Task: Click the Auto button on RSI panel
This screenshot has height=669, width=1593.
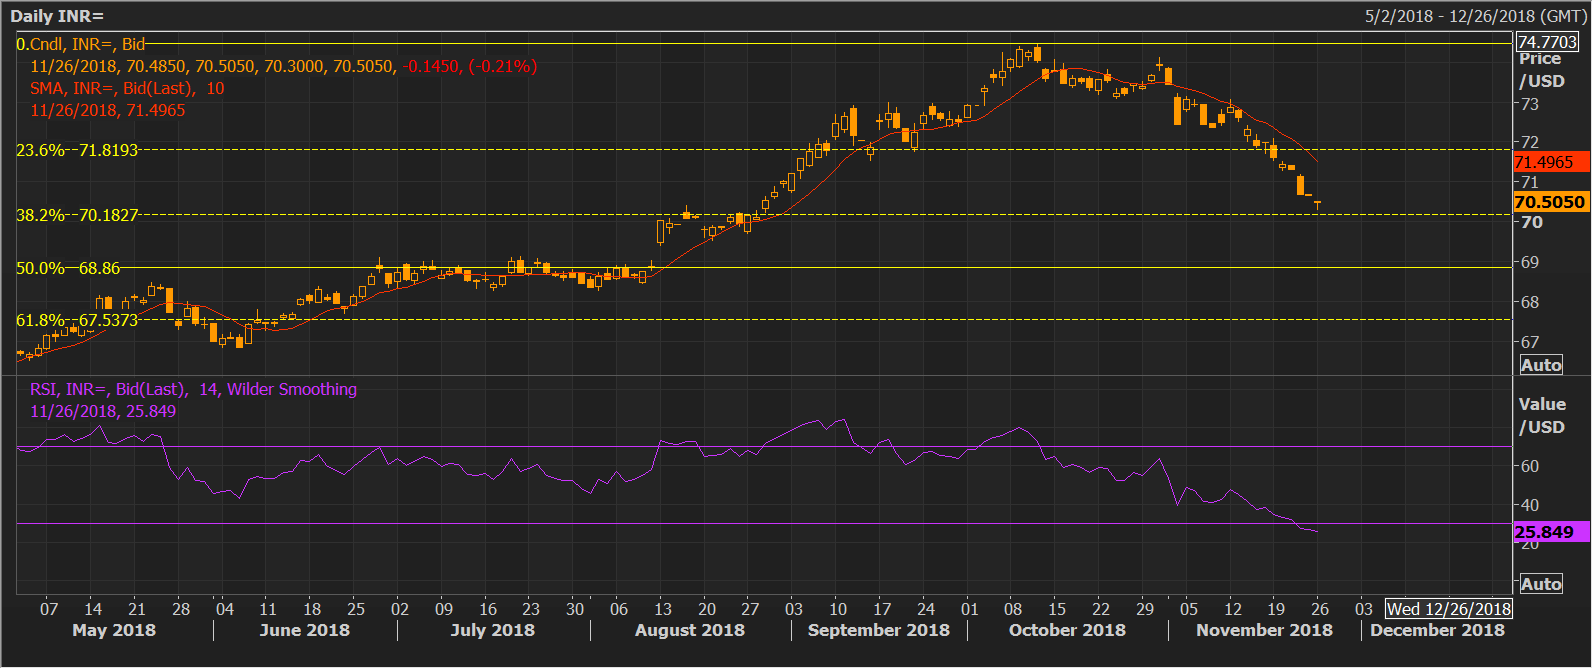Action: tap(1540, 584)
